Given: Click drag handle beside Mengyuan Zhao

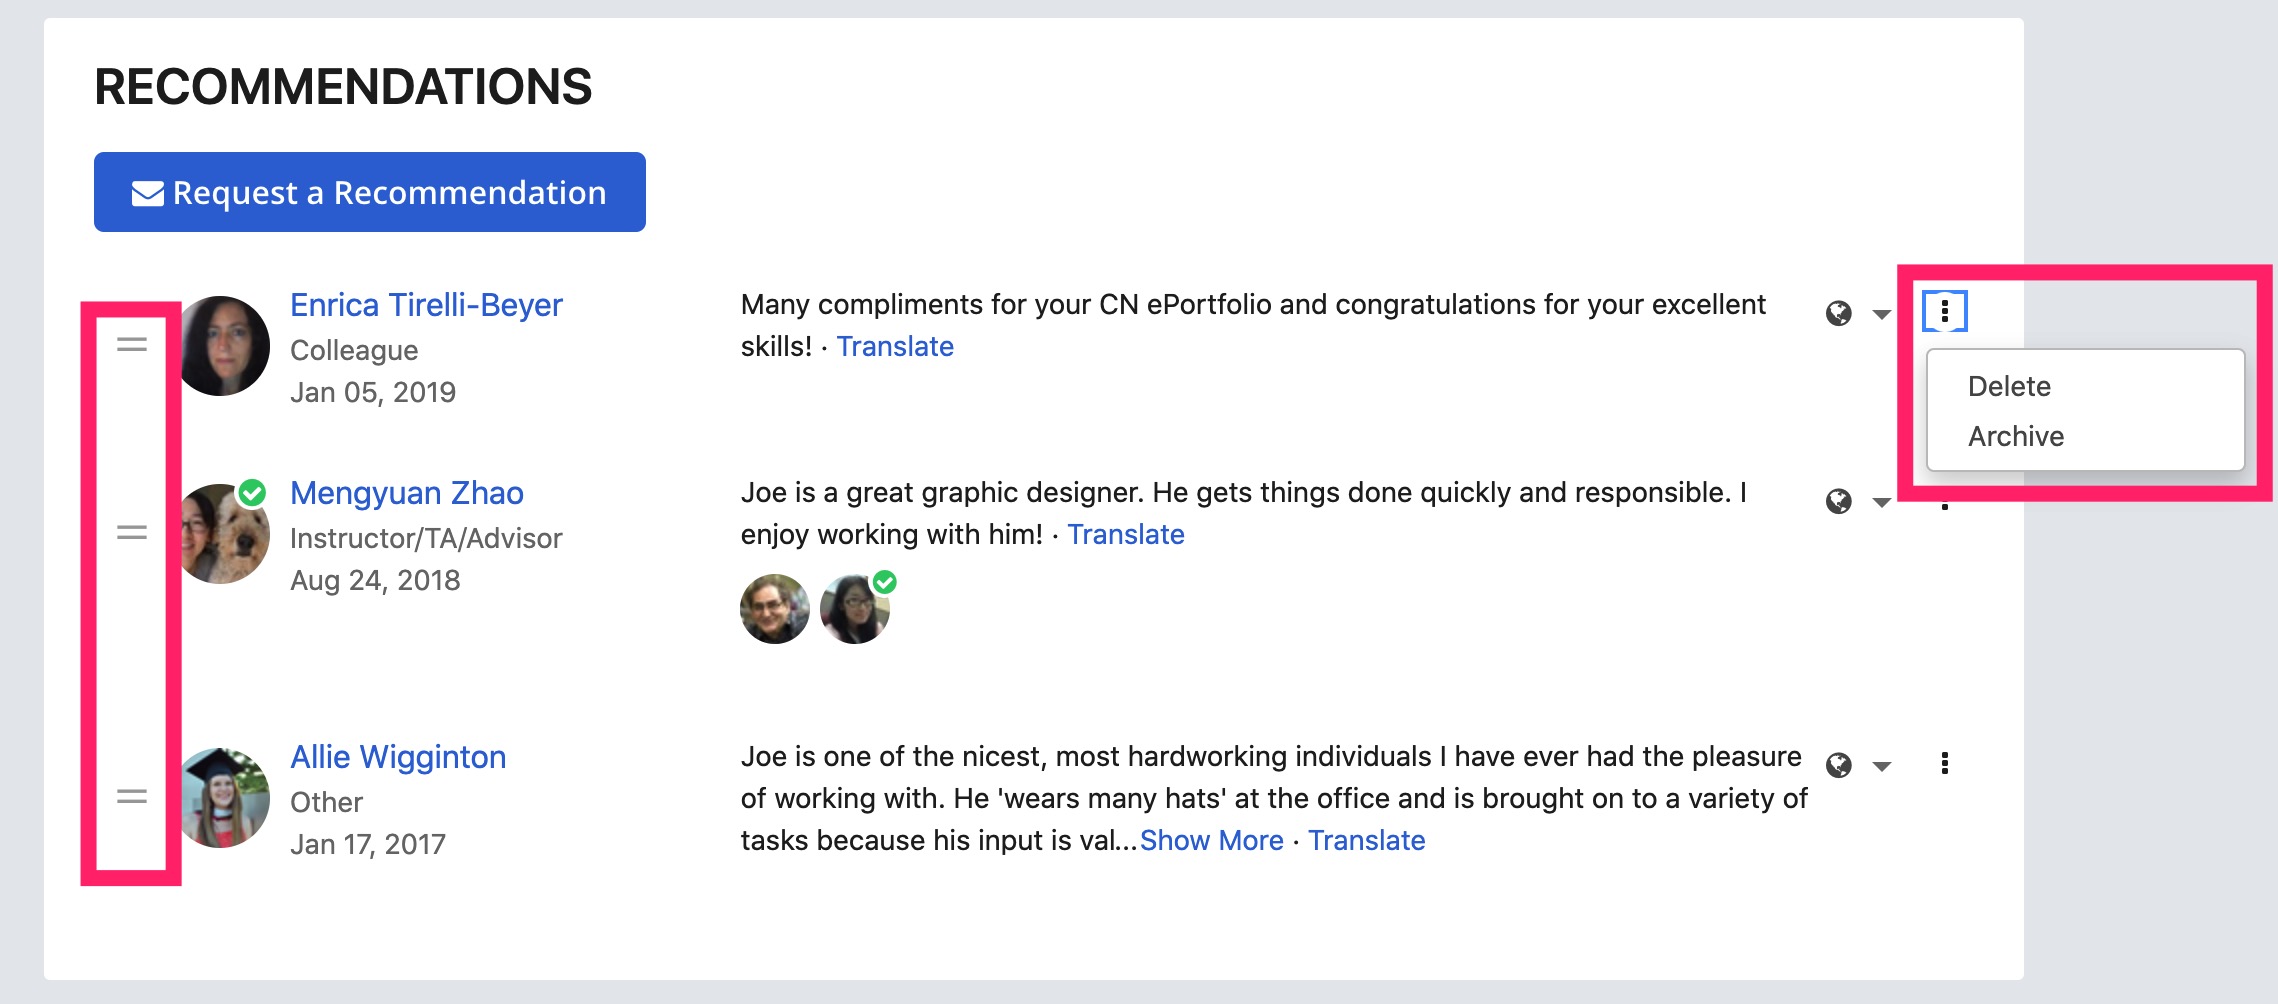Looking at the screenshot, I should [132, 533].
